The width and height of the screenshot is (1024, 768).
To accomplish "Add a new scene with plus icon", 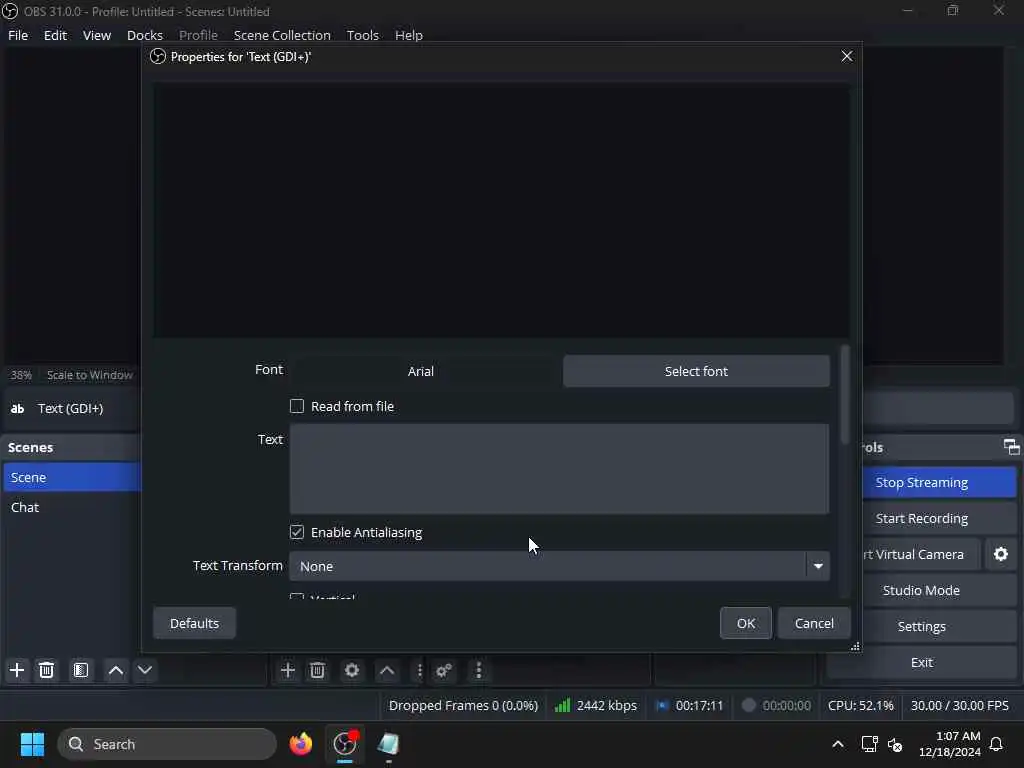I will coord(17,670).
